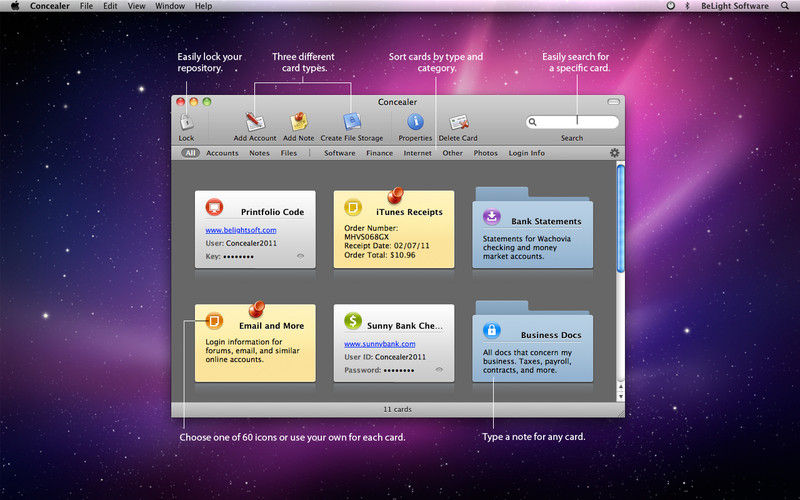Viewport: 800px width, 500px height.
Task: Reveal the Sunny Bank password with eye icon
Action: click(x=439, y=370)
